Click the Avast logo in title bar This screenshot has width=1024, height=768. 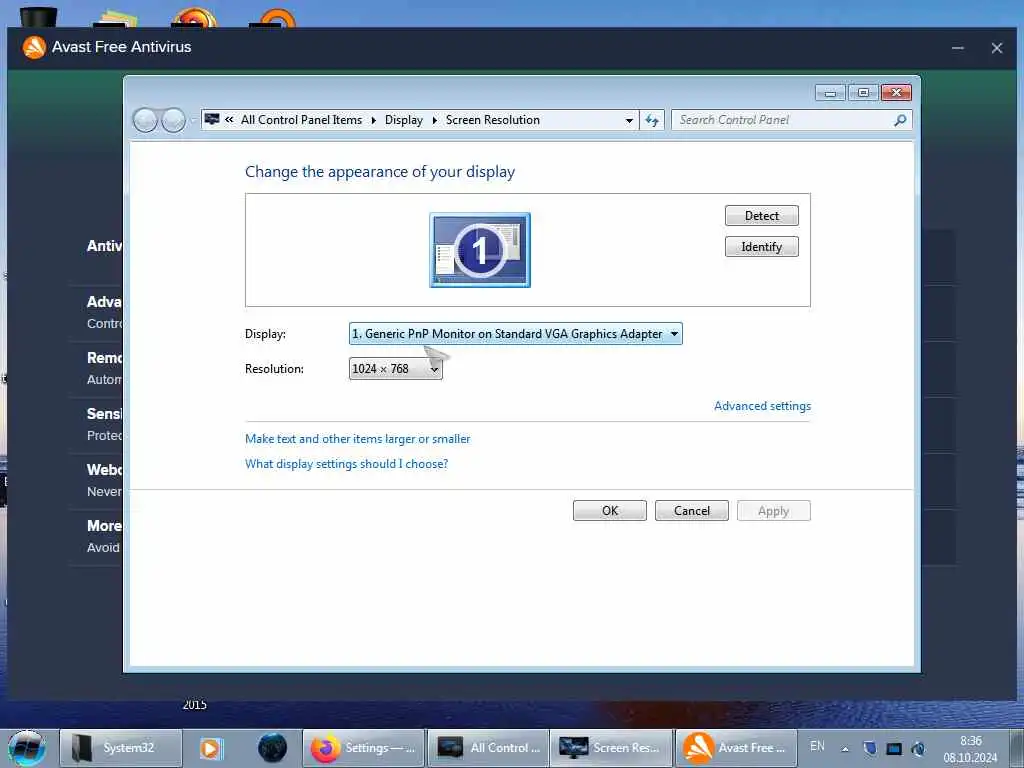[34, 47]
